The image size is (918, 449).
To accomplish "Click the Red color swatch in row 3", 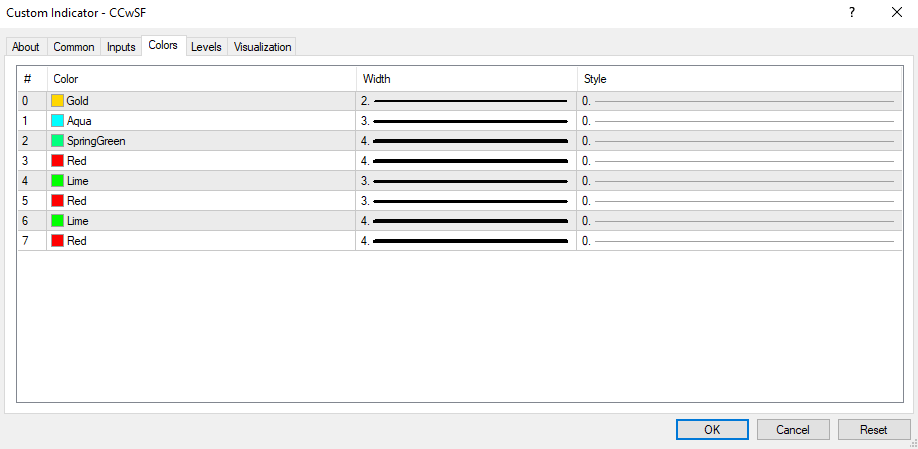I will coord(58,161).
